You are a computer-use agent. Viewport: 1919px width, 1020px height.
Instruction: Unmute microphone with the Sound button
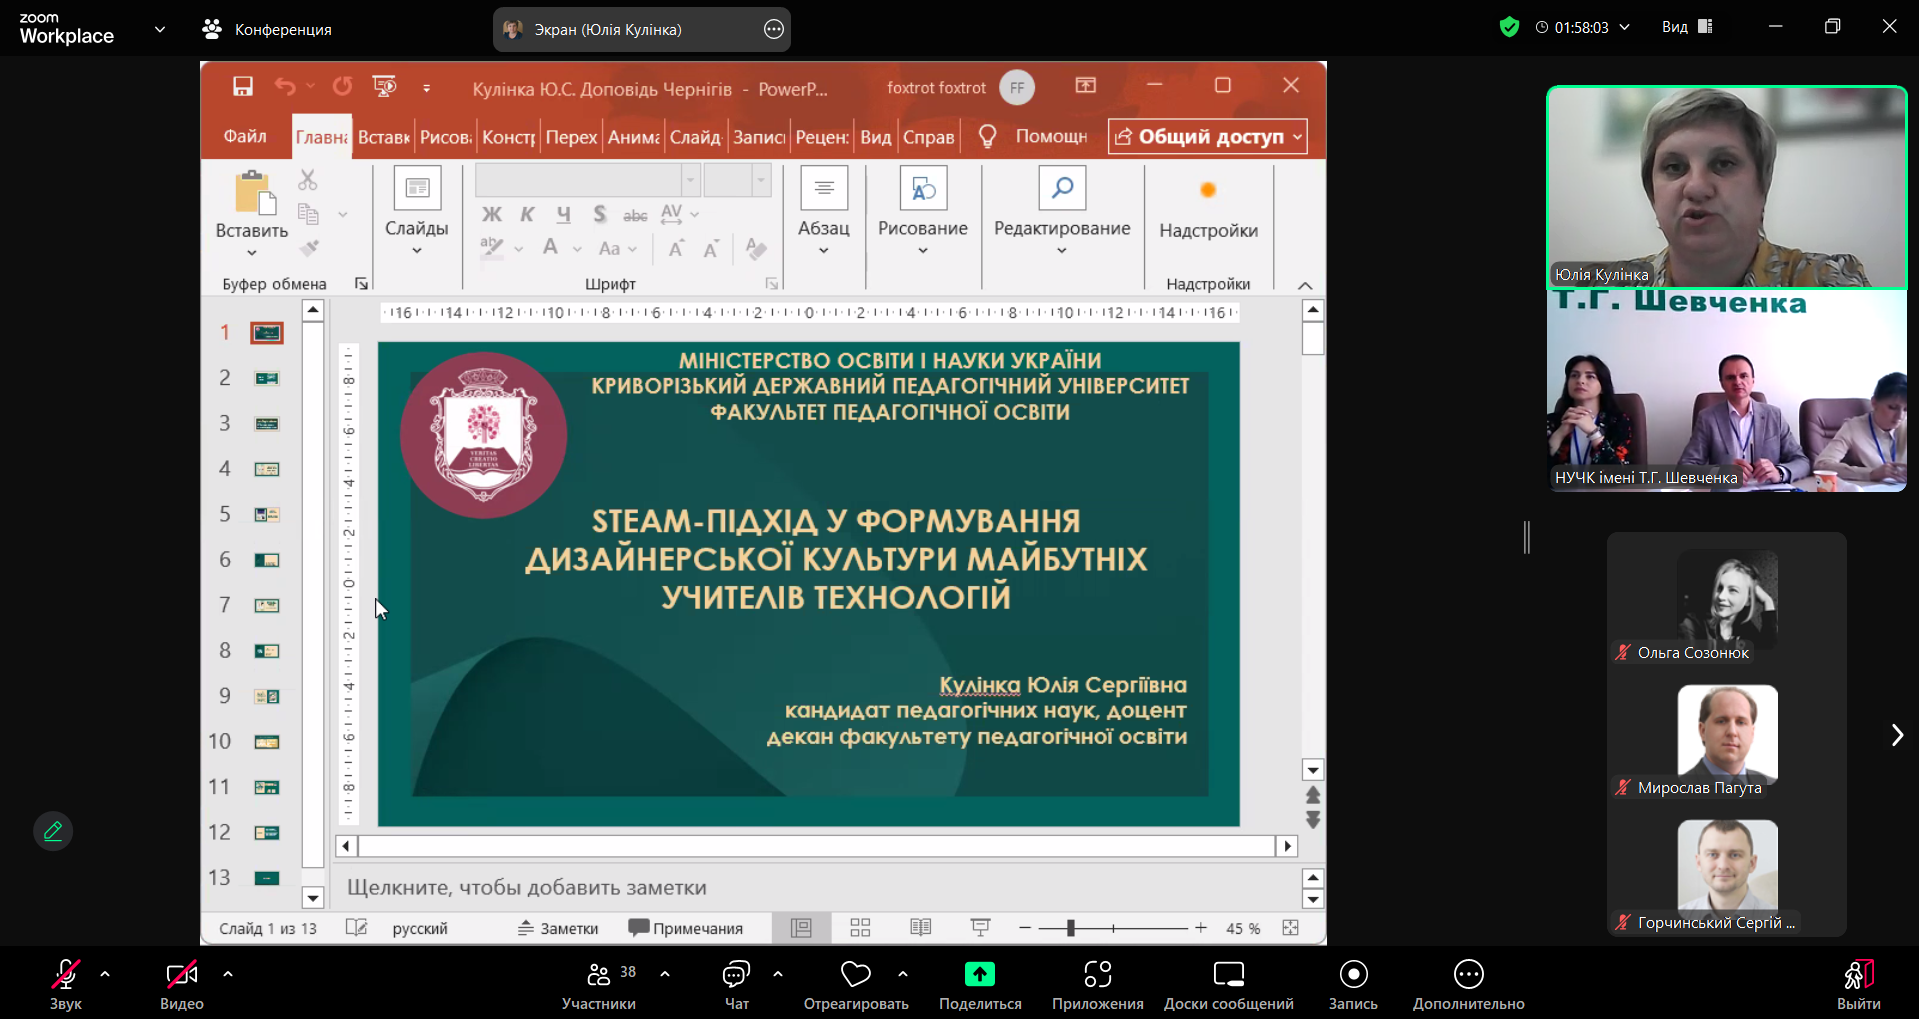tap(66, 976)
